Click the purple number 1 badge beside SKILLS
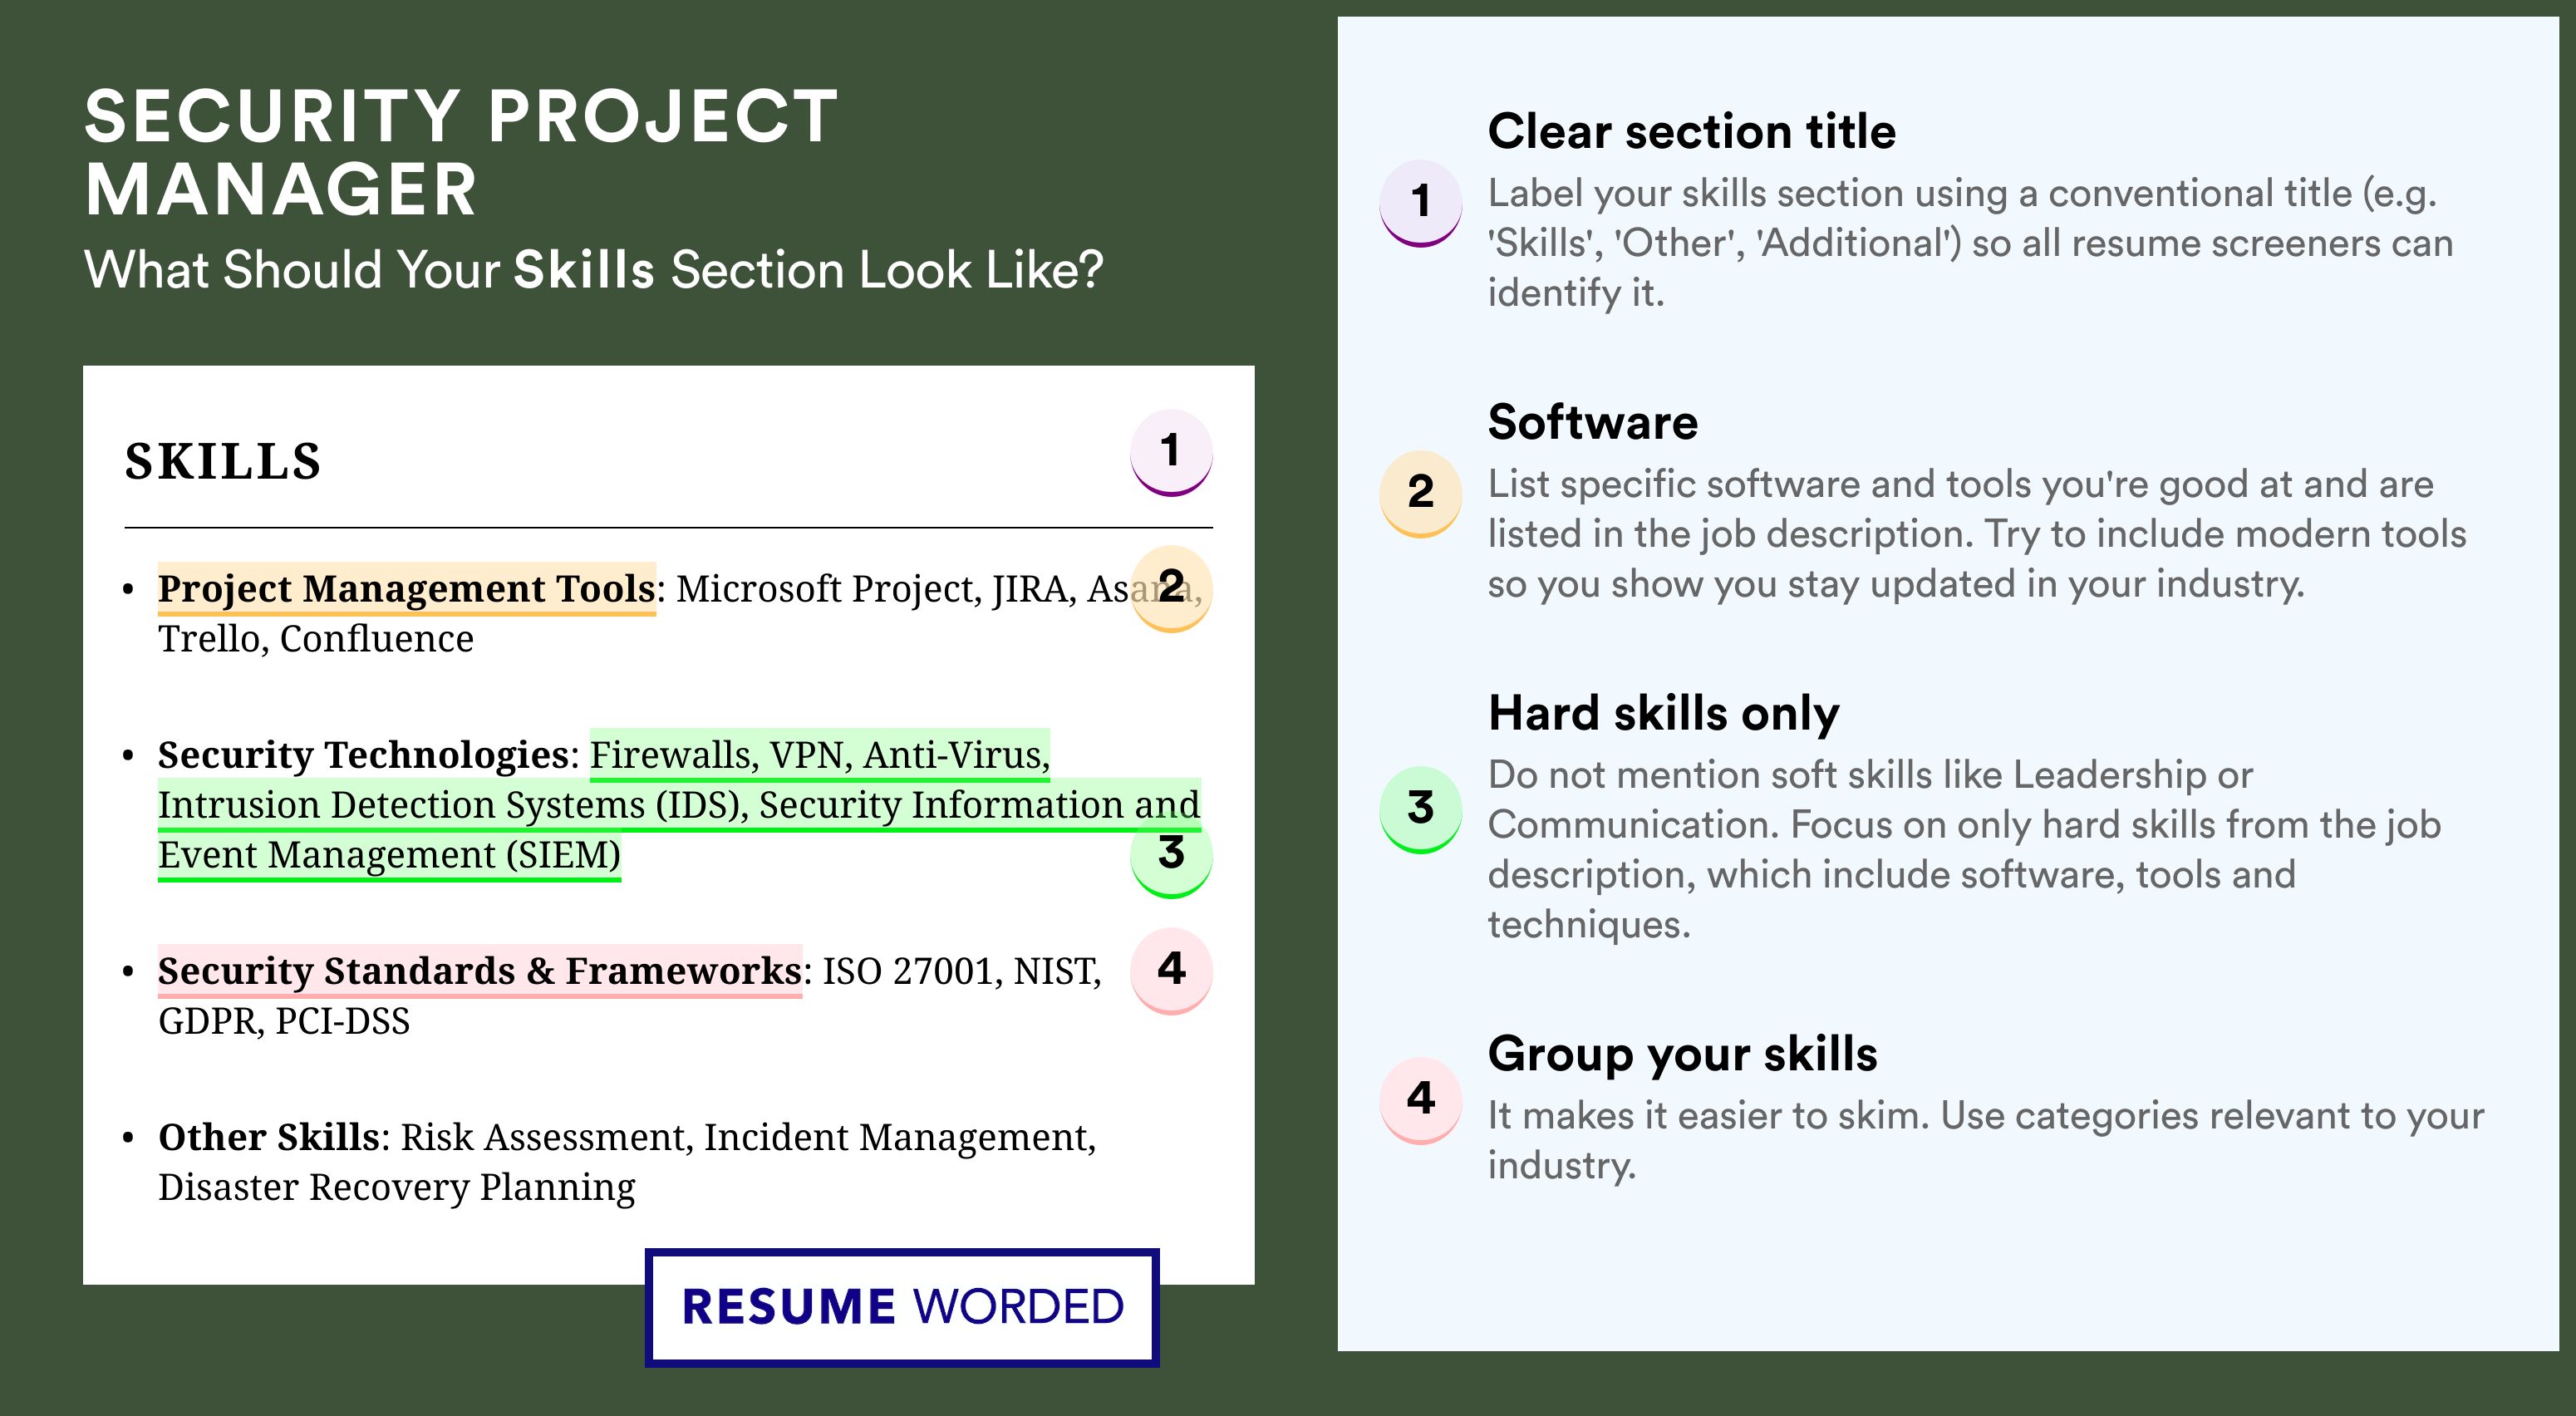Viewport: 2576px width, 1416px height. tap(1171, 451)
